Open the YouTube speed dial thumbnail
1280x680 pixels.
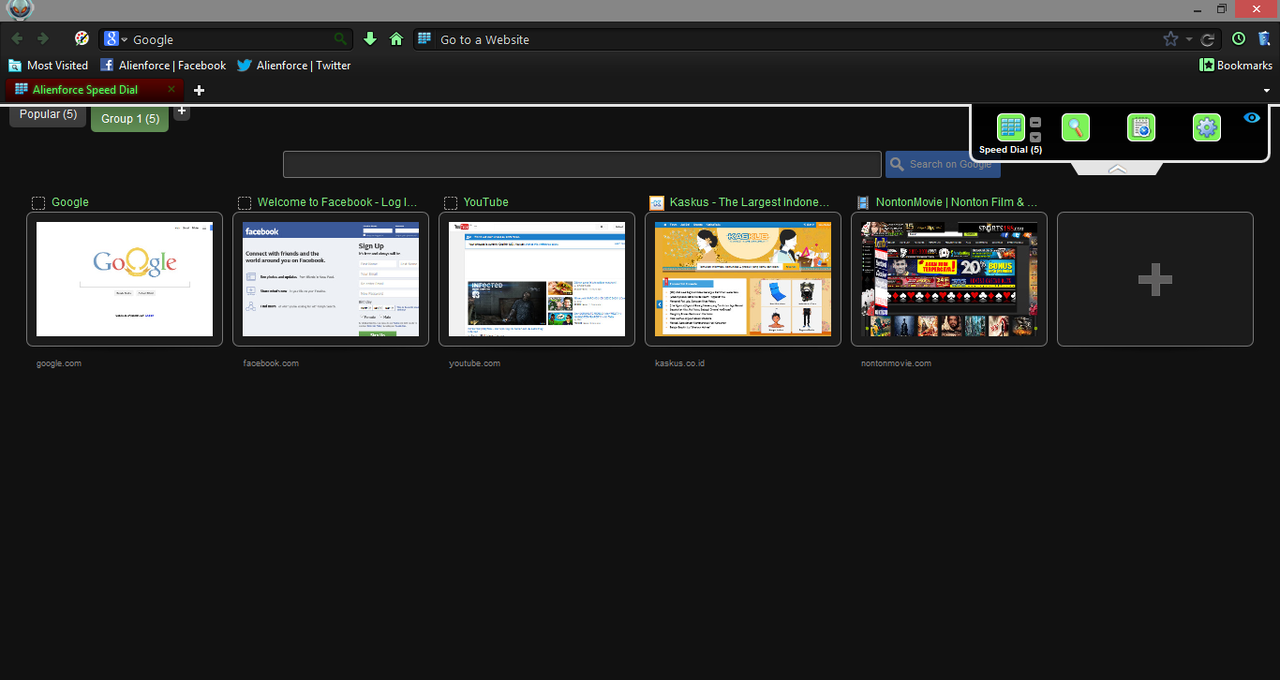[537, 279]
